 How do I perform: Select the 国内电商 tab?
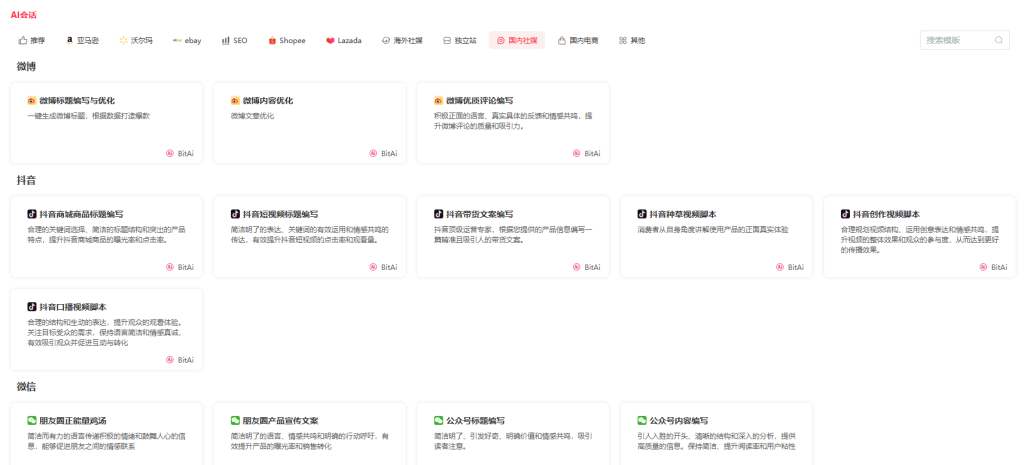(x=578, y=41)
